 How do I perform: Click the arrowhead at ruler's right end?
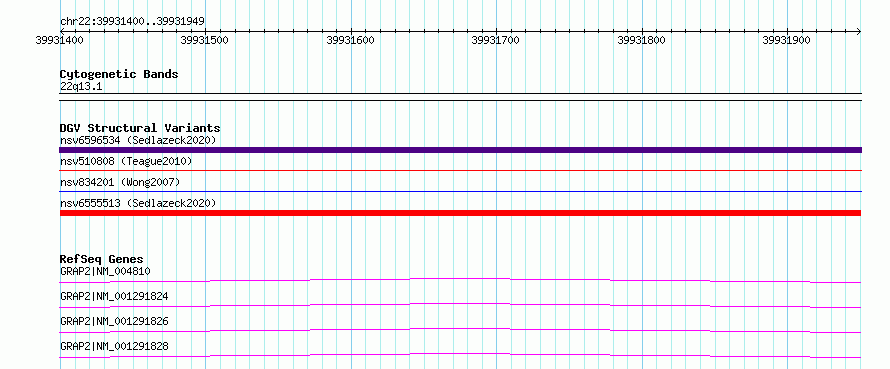(x=859, y=31)
